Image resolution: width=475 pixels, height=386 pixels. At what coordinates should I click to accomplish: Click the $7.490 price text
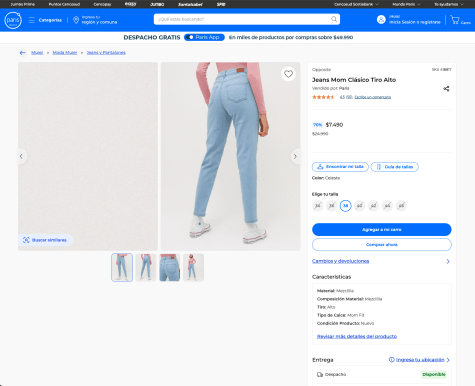click(x=334, y=125)
